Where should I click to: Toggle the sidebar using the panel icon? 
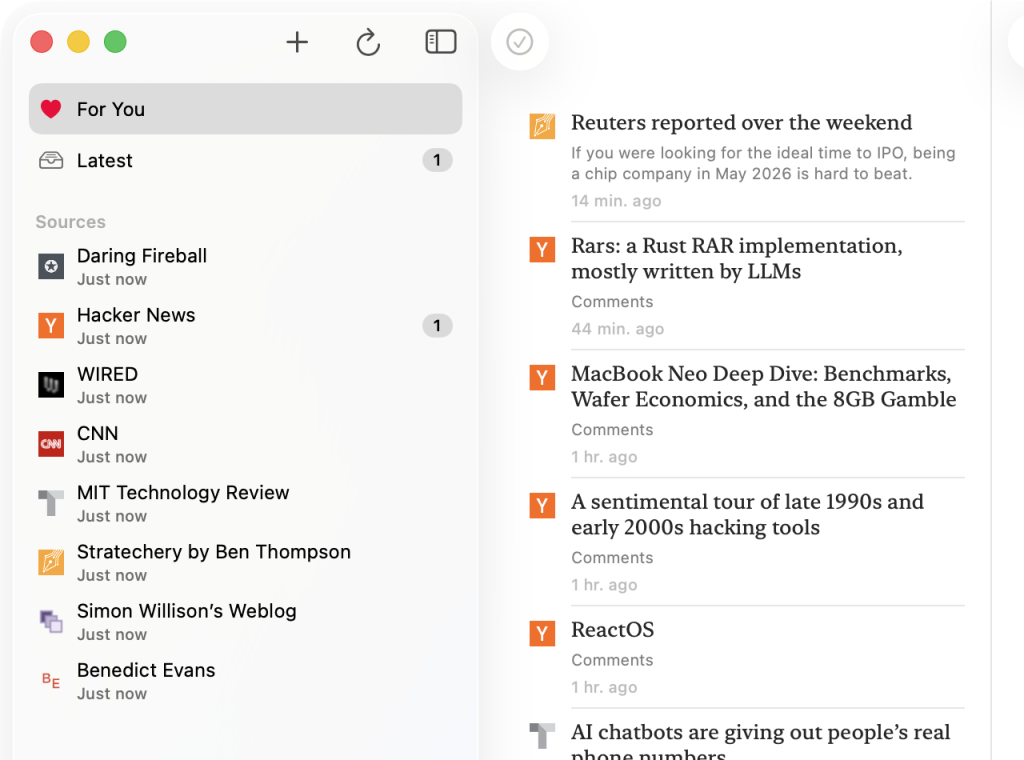[x=441, y=42]
